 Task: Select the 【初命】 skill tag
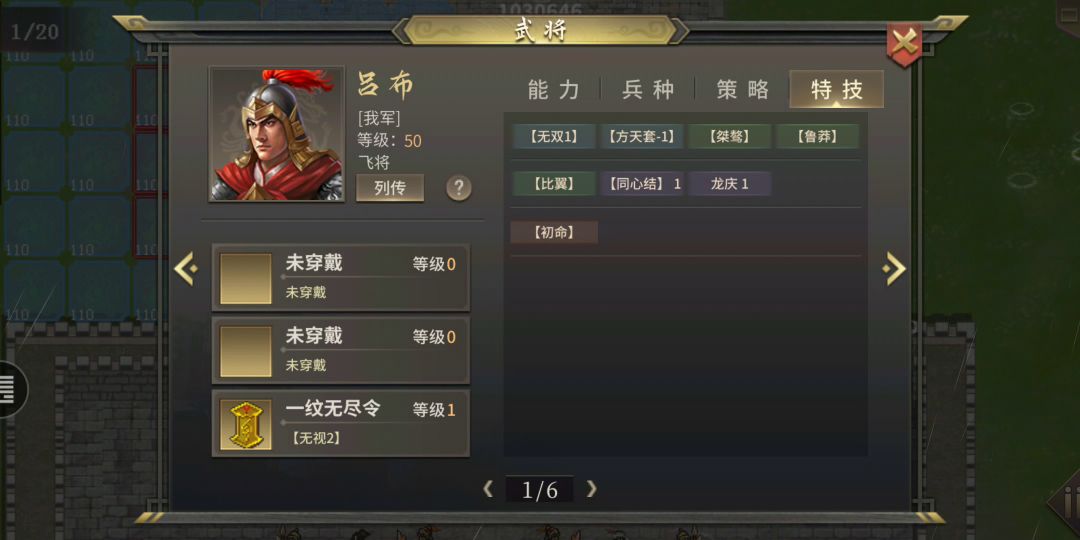tap(554, 232)
